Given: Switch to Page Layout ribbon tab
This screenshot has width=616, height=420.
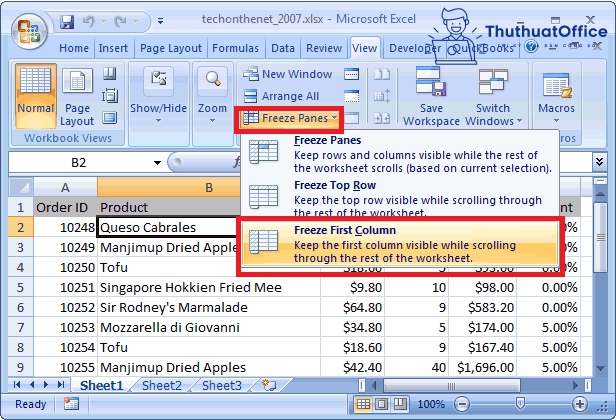Looking at the screenshot, I should pyautogui.click(x=170, y=48).
